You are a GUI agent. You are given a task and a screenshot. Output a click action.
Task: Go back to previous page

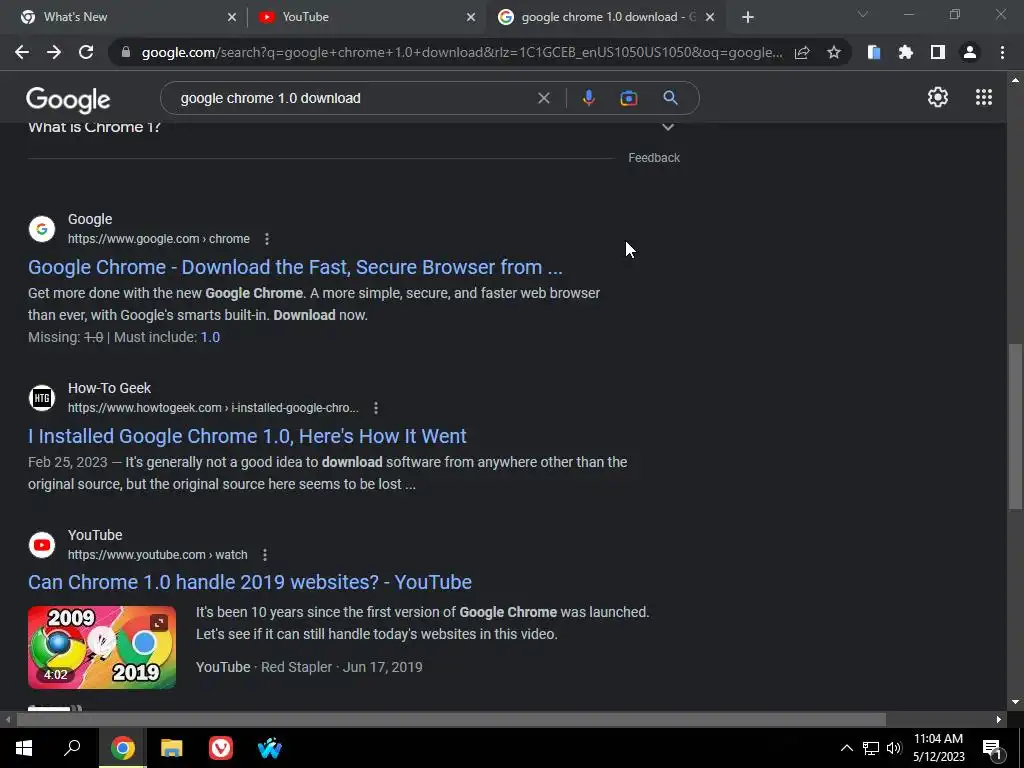[x=22, y=52]
